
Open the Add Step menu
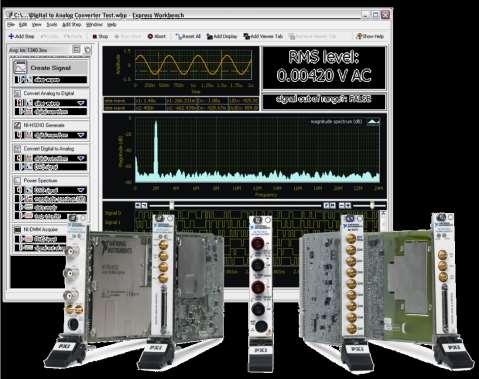pyautogui.click(x=72, y=25)
